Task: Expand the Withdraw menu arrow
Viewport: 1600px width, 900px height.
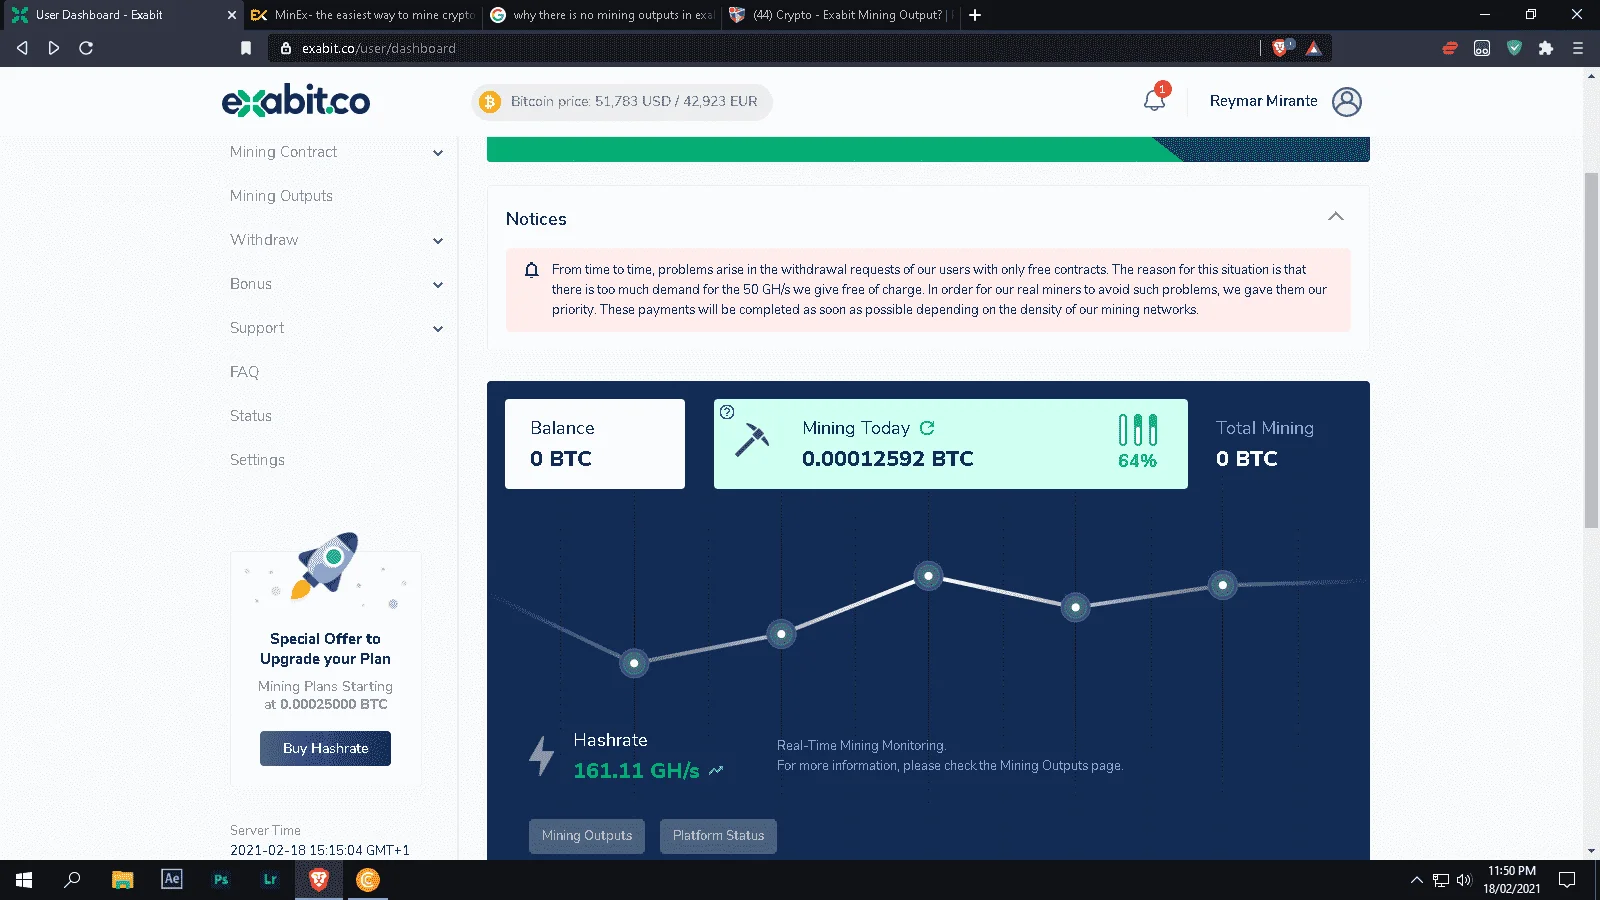Action: [438, 241]
